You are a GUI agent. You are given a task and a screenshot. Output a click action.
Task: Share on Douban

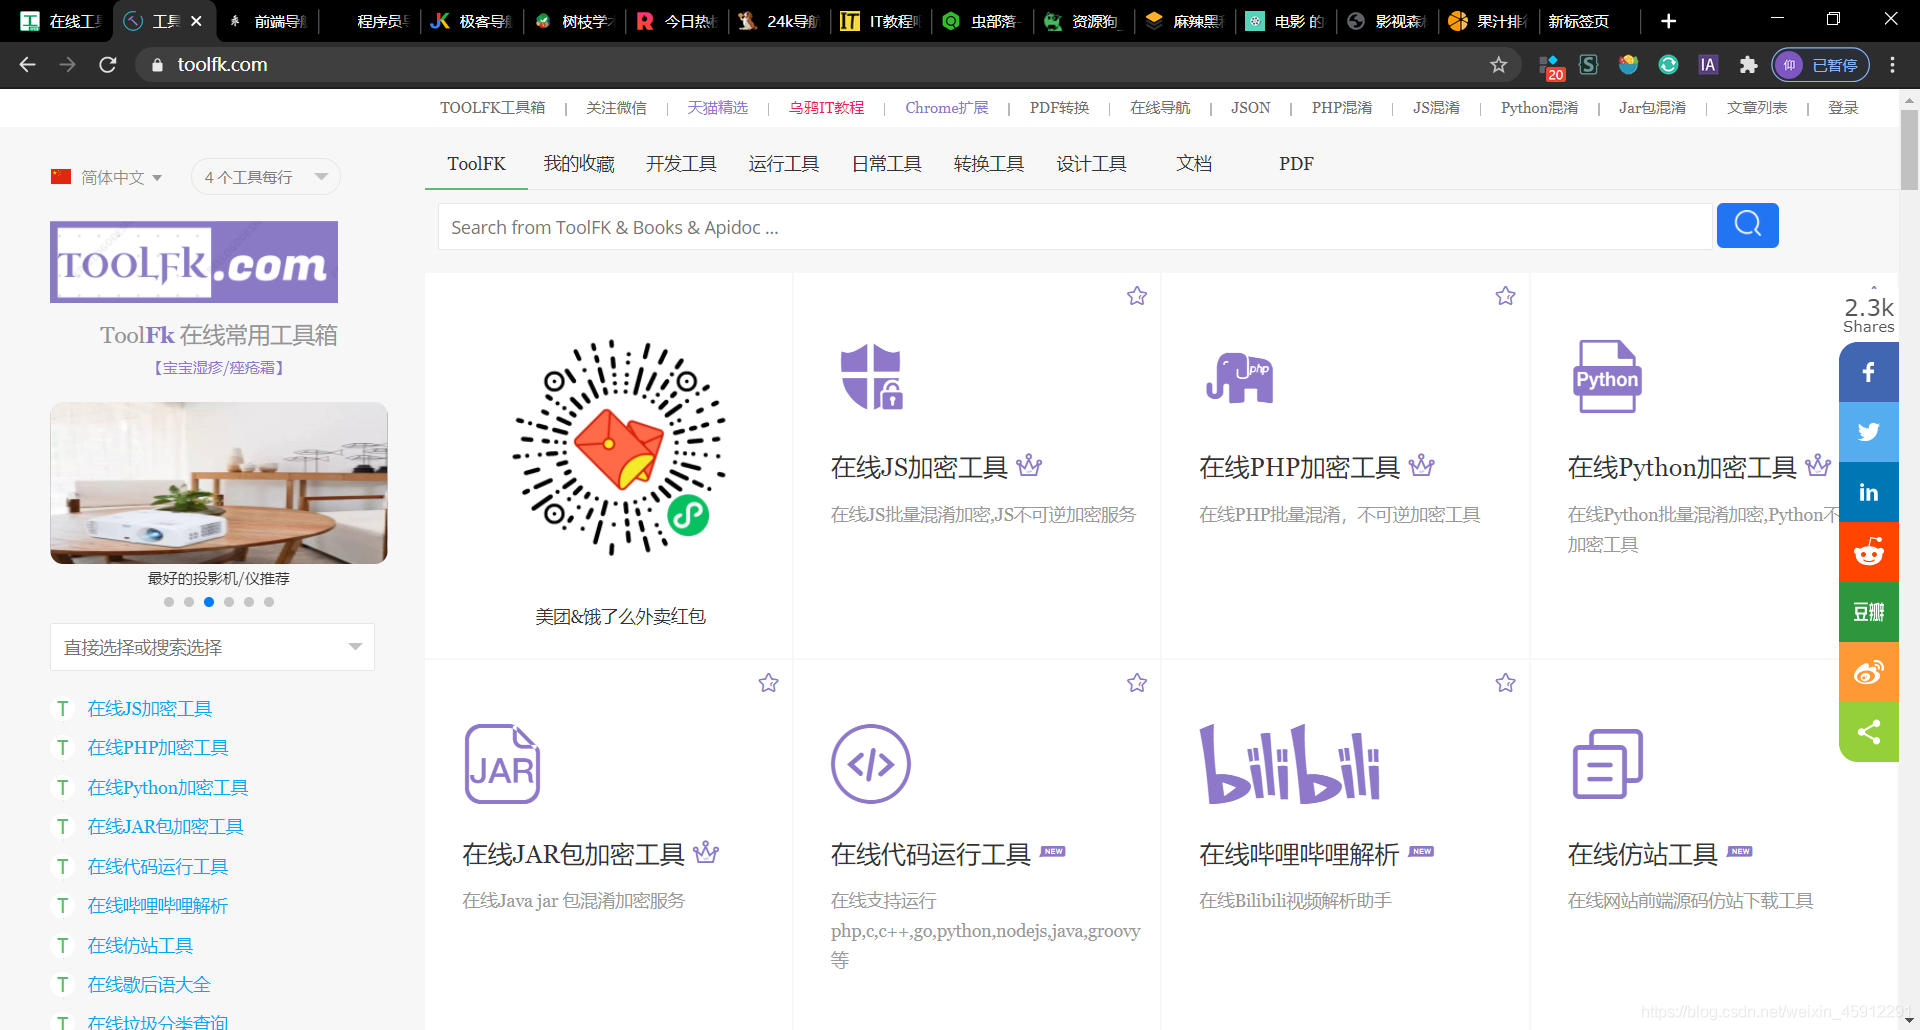1868,612
